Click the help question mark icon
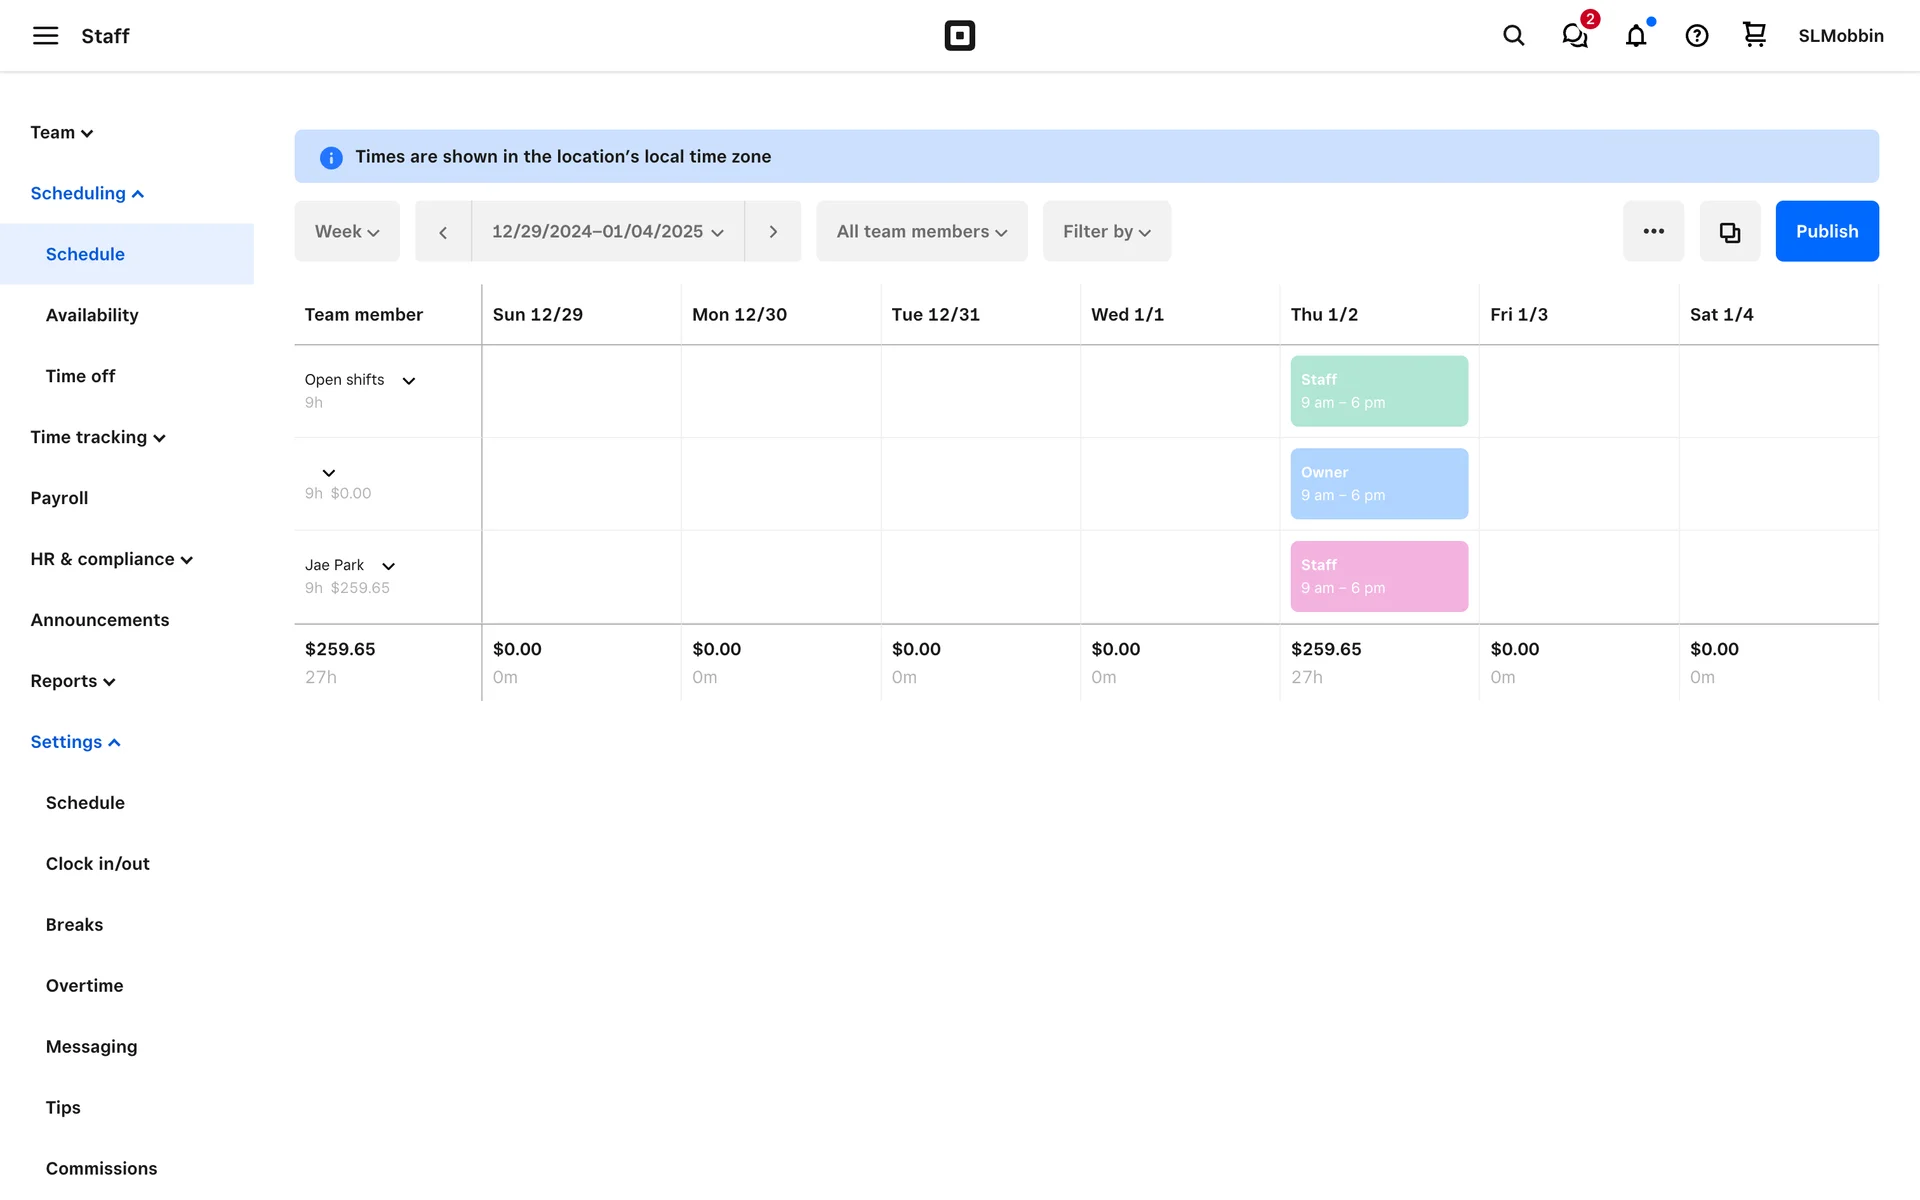This screenshot has height=1200, width=1920. [x=1696, y=36]
